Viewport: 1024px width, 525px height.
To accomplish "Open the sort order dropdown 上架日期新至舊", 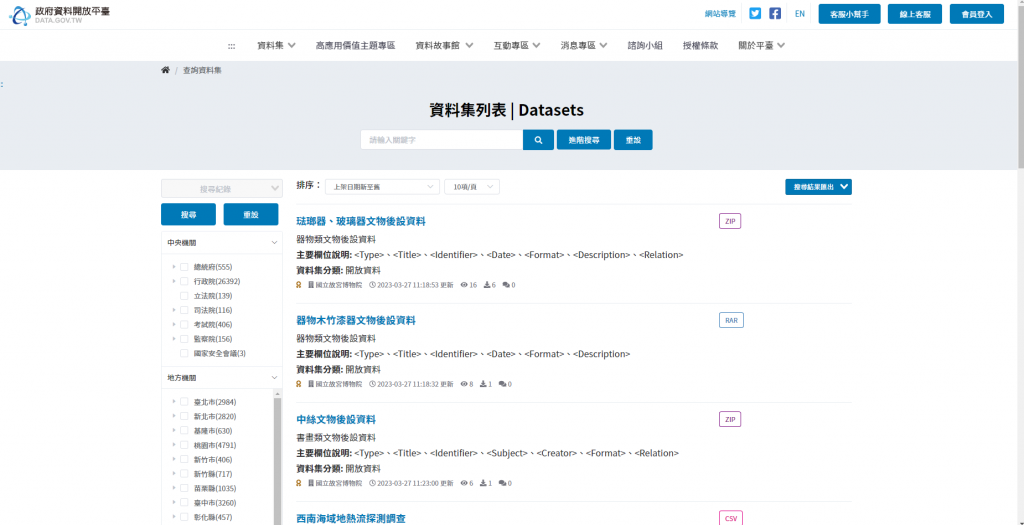I will tap(382, 187).
